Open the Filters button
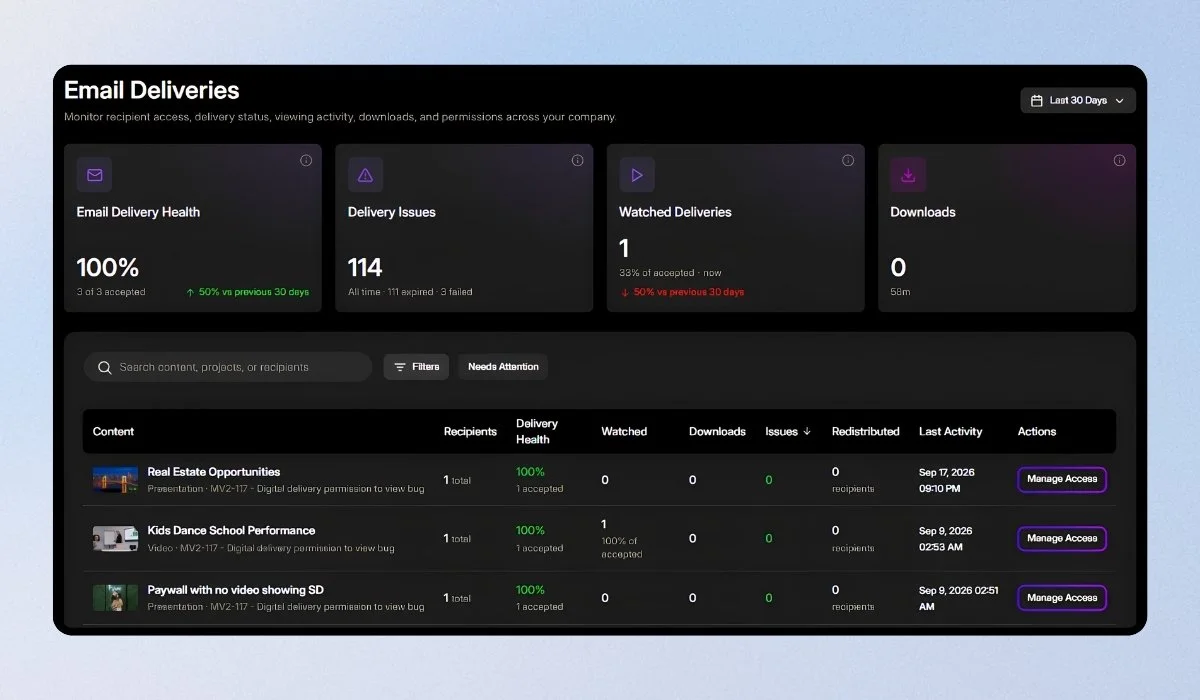 point(416,367)
